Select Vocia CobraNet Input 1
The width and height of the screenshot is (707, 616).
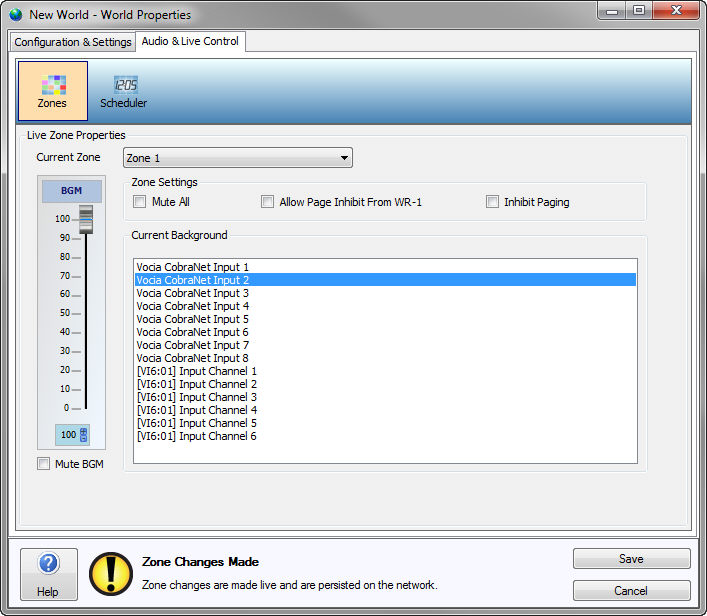193,267
